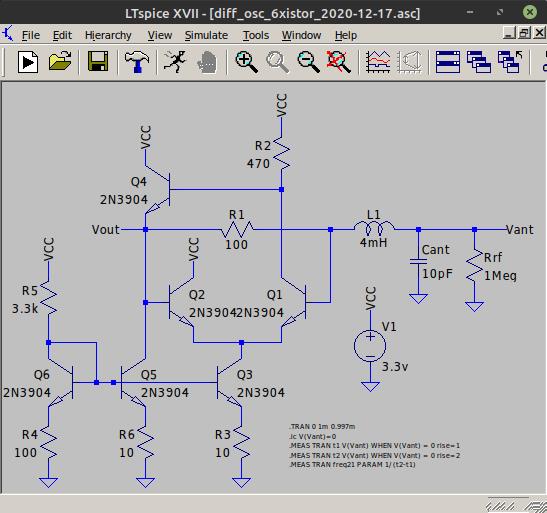Open the Help menu
547x513 pixels.
(346, 35)
